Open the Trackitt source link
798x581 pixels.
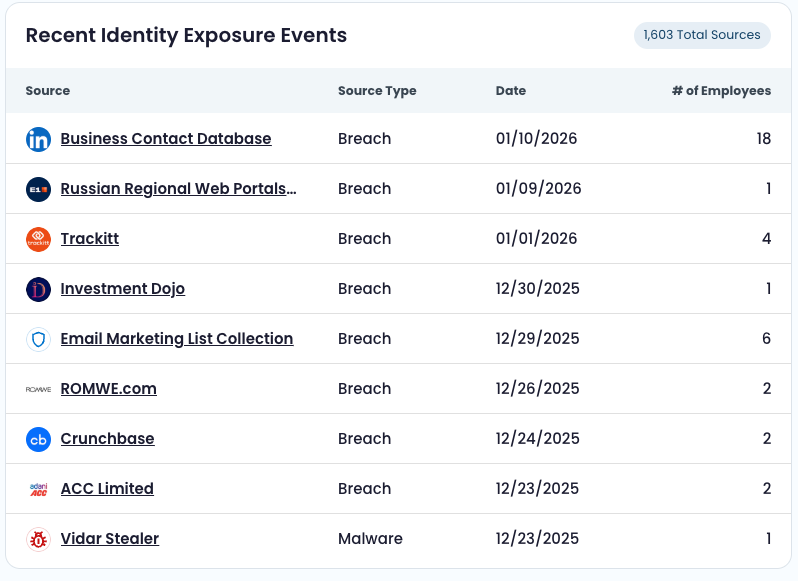pyautogui.click(x=90, y=238)
